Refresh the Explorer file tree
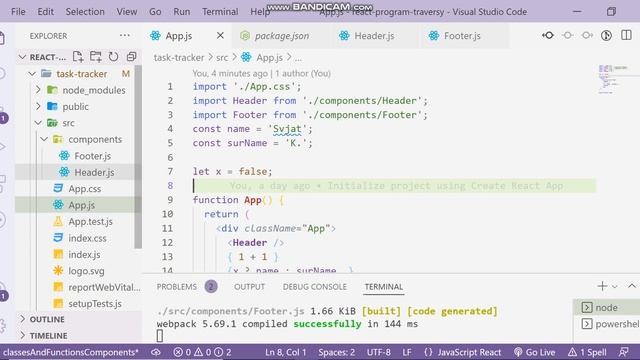Viewport: 640px width, 360px height. coord(113,57)
